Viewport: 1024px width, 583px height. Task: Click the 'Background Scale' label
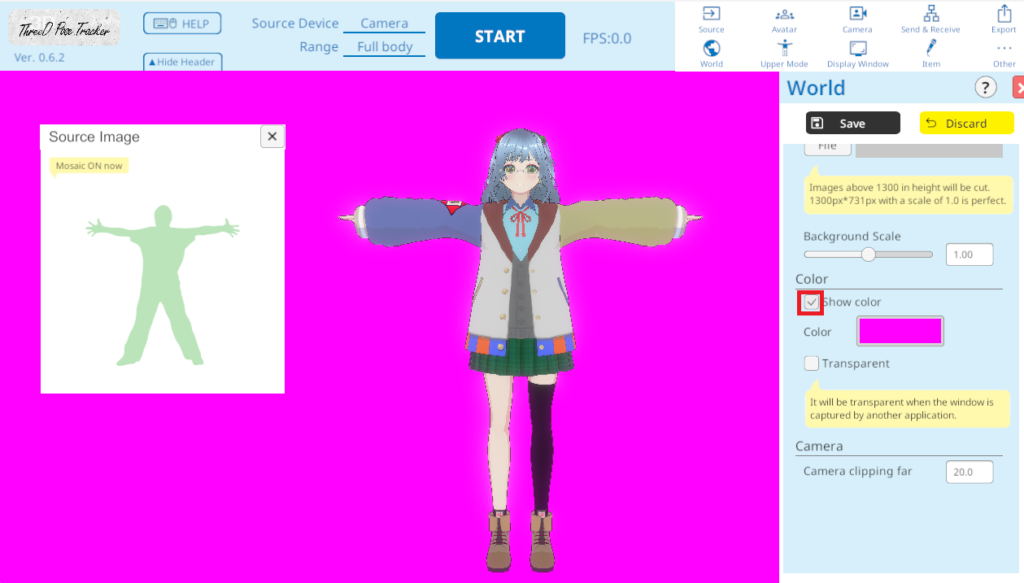coord(852,236)
